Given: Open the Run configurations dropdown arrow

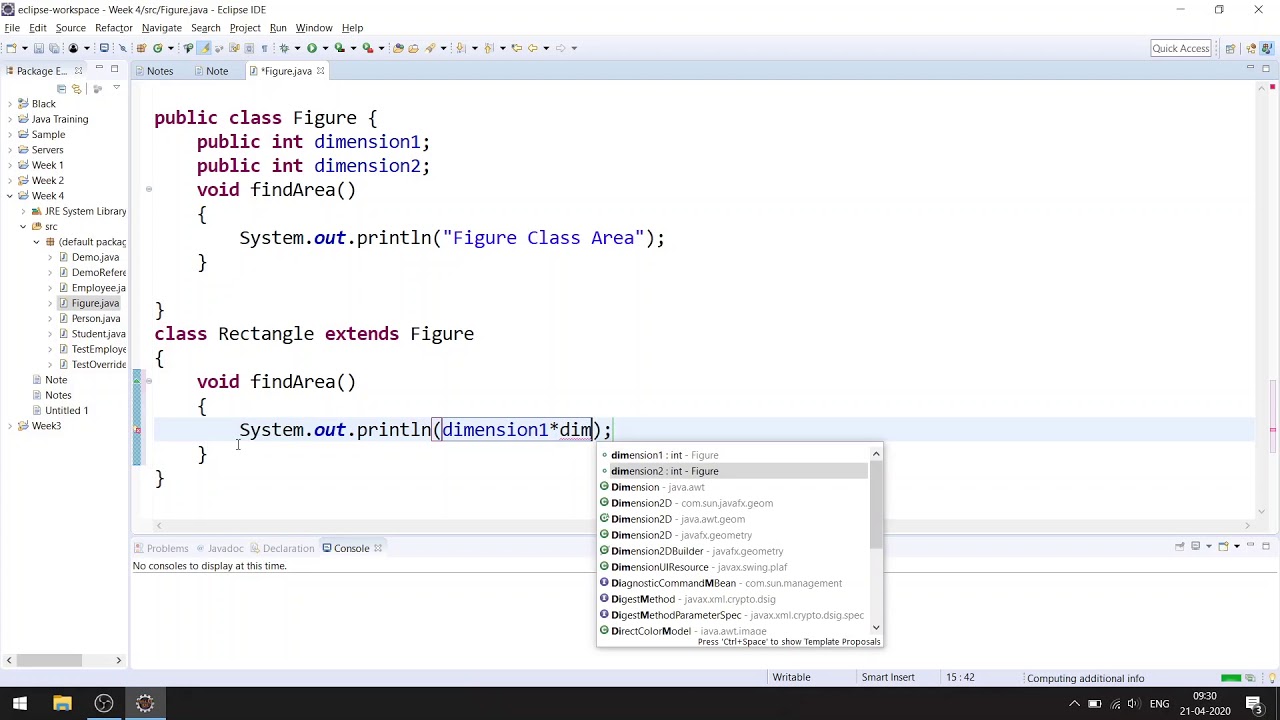Looking at the screenshot, I should 325,48.
